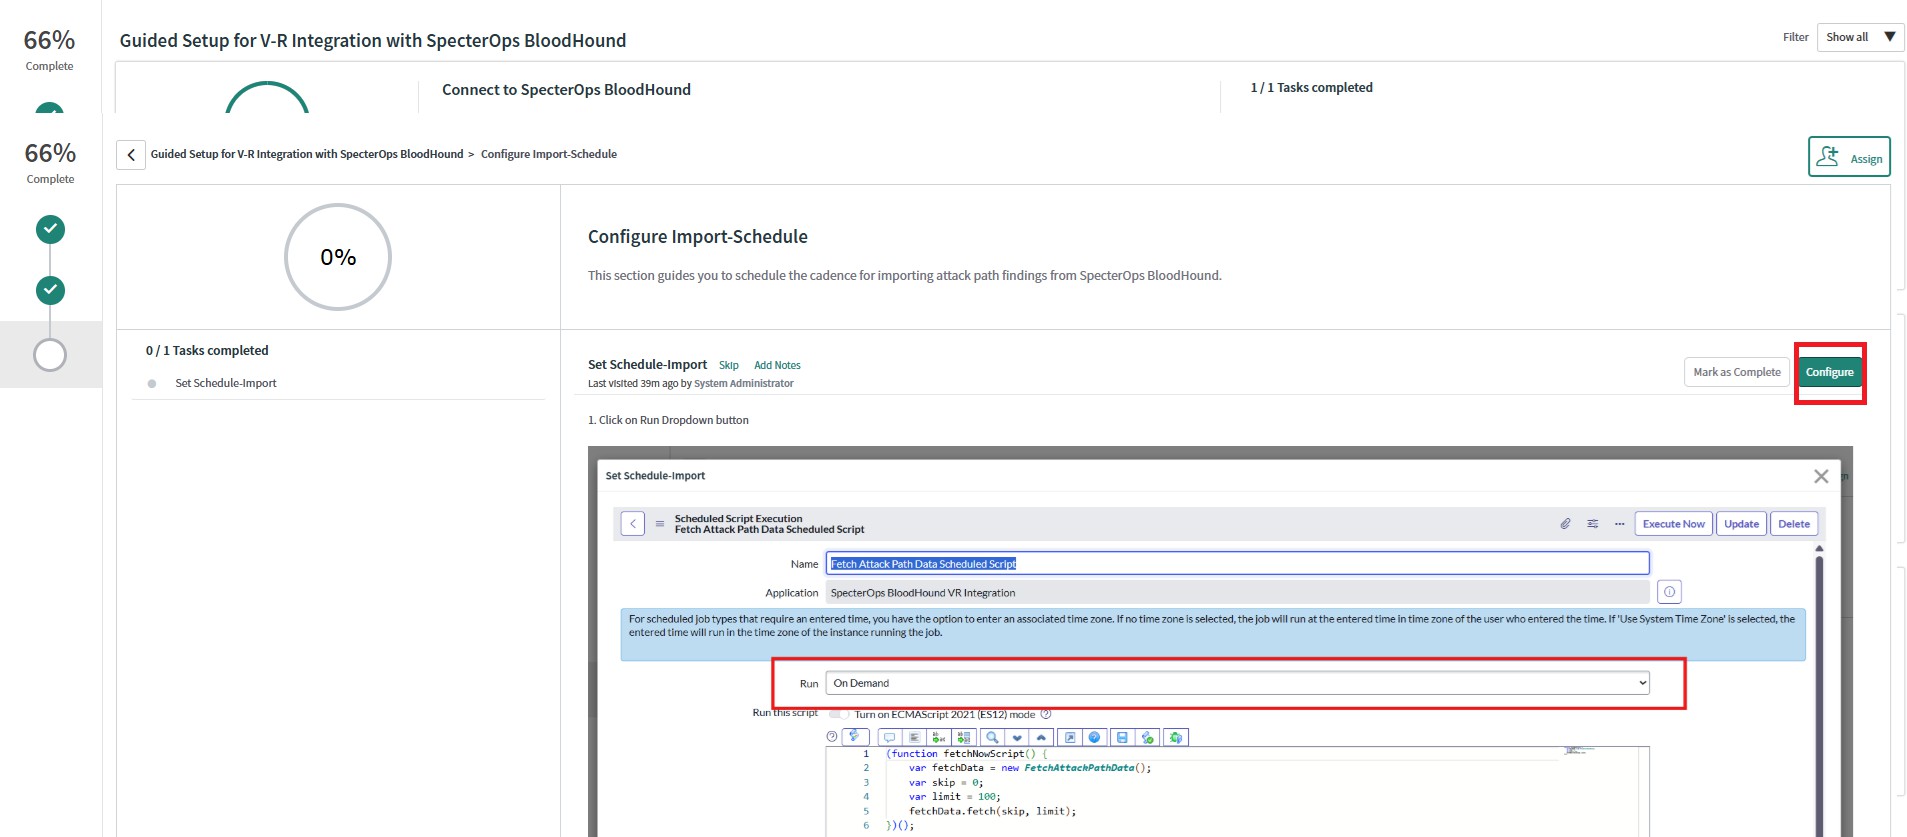Click the Mark as Complete button
1907x837 pixels.
1736,372
